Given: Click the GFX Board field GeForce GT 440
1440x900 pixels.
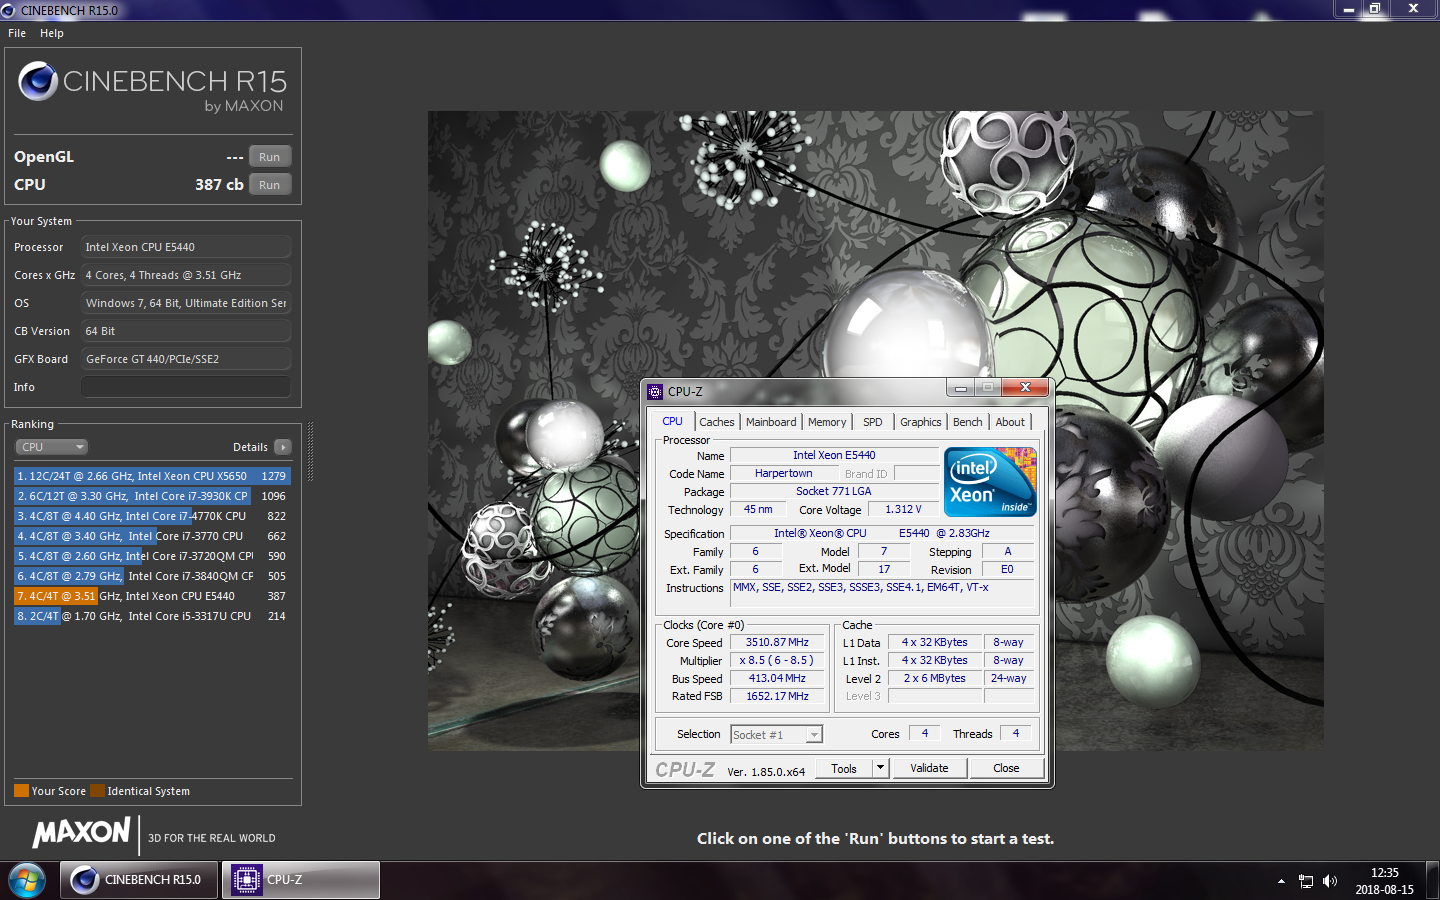Looking at the screenshot, I should click(186, 359).
